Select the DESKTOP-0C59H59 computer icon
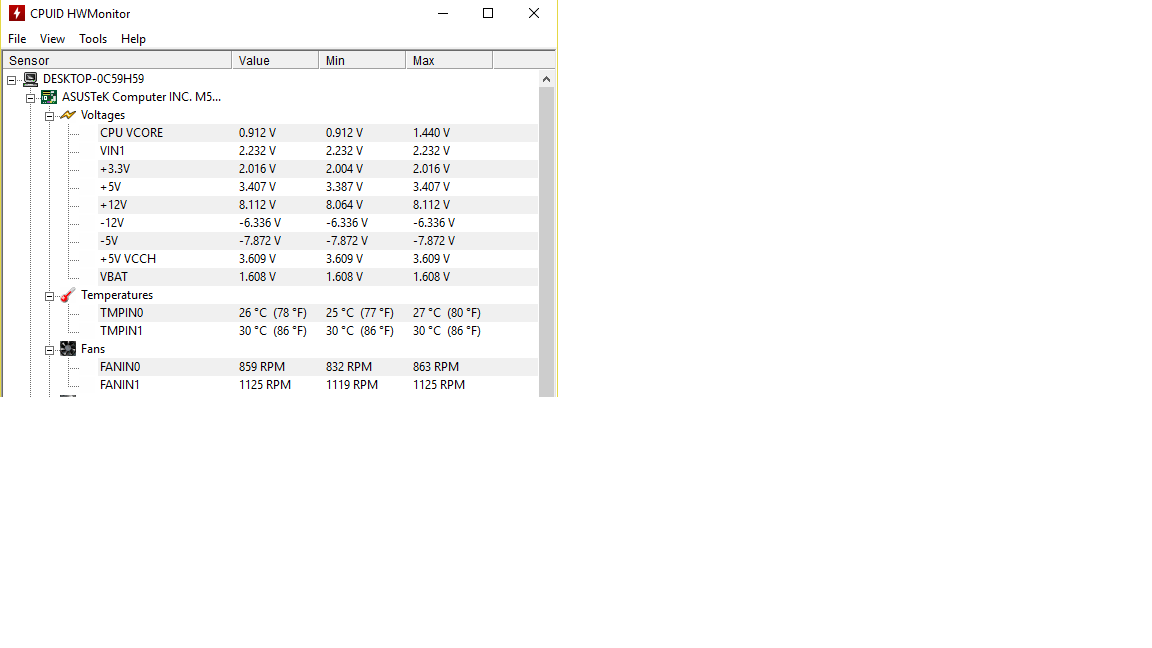This screenshot has height=648, width=1152. (30, 79)
